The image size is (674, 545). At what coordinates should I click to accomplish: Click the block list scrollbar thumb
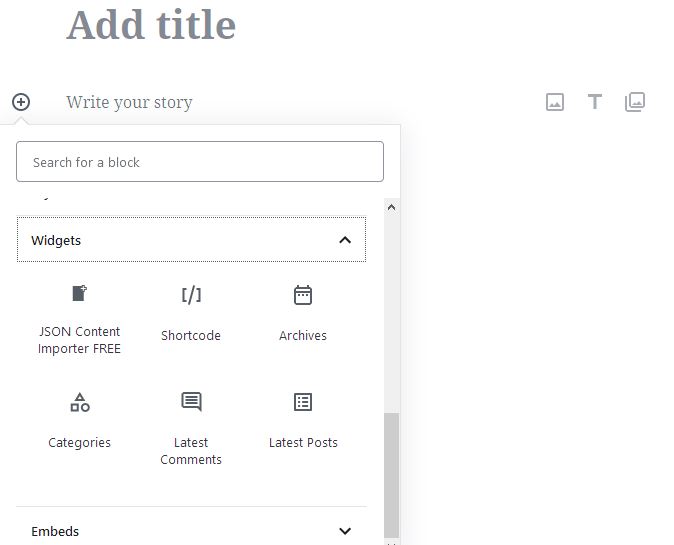[x=391, y=475]
